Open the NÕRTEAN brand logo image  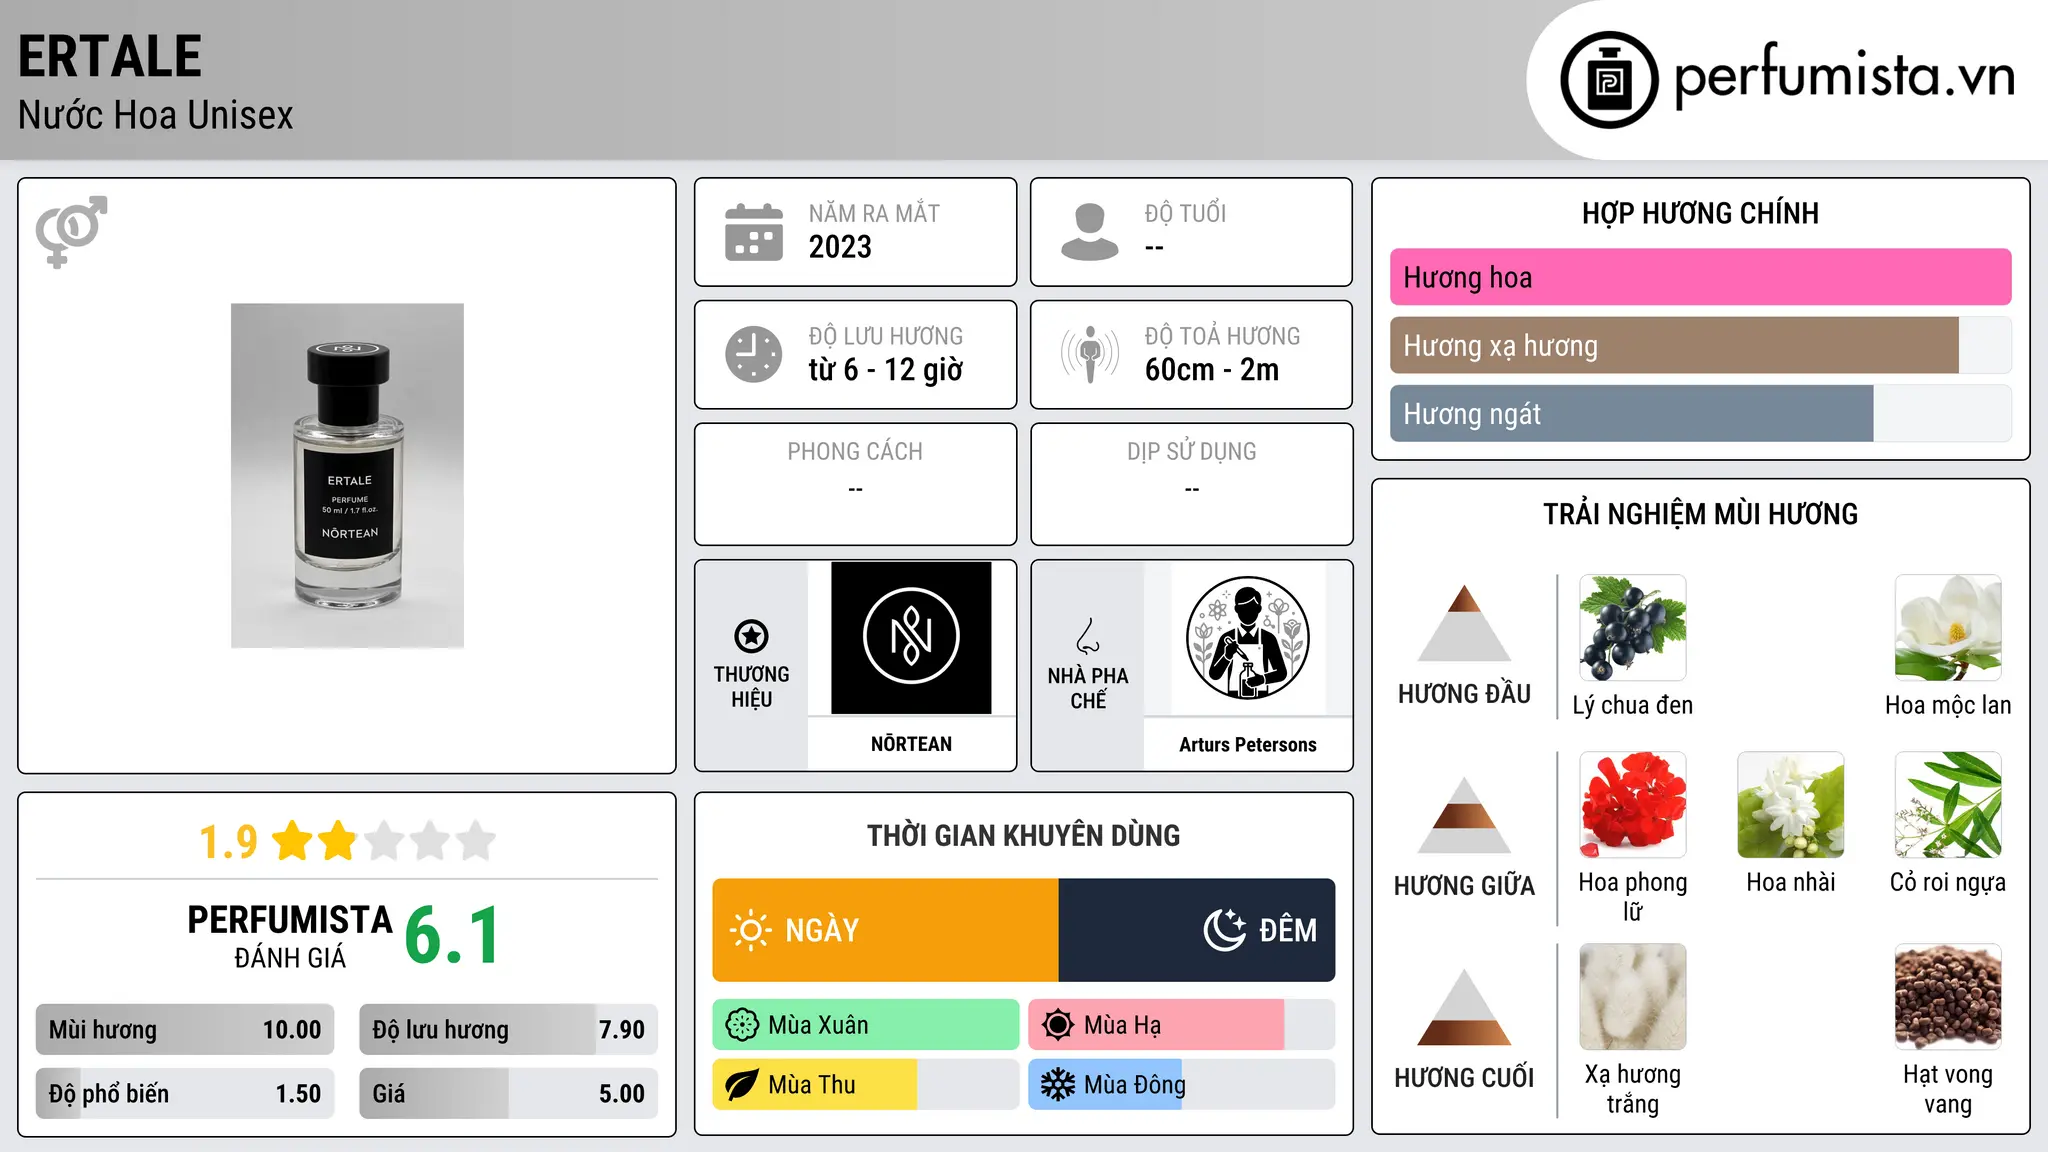(911, 638)
